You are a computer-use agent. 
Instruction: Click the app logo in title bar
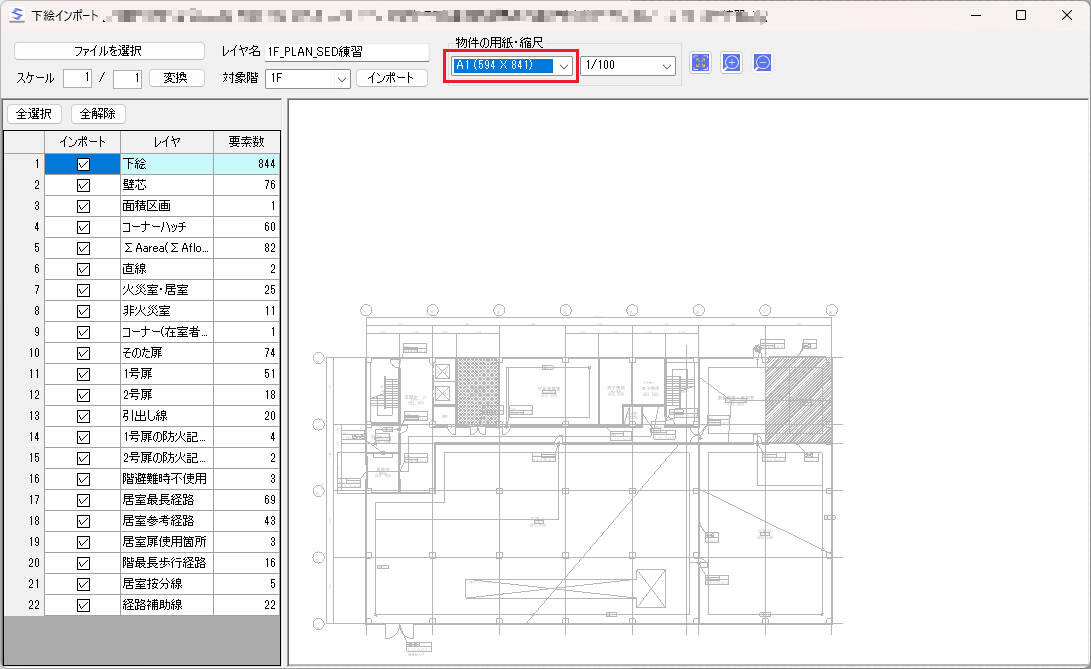coord(16,15)
